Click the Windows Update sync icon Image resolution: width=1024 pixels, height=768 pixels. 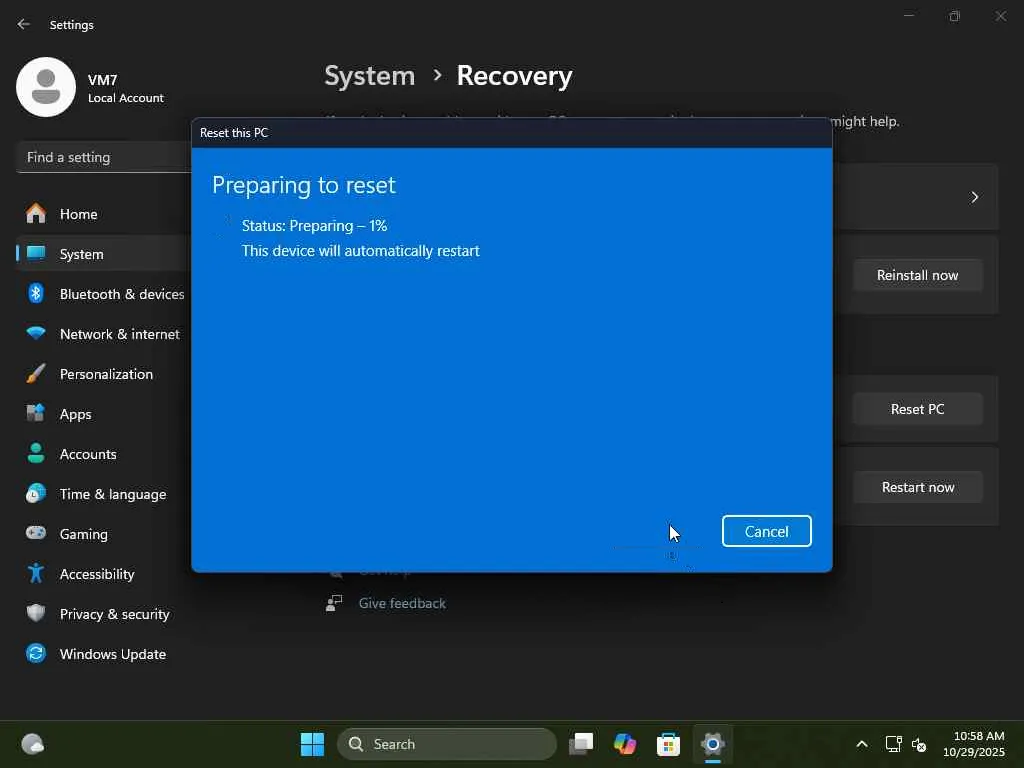36,653
